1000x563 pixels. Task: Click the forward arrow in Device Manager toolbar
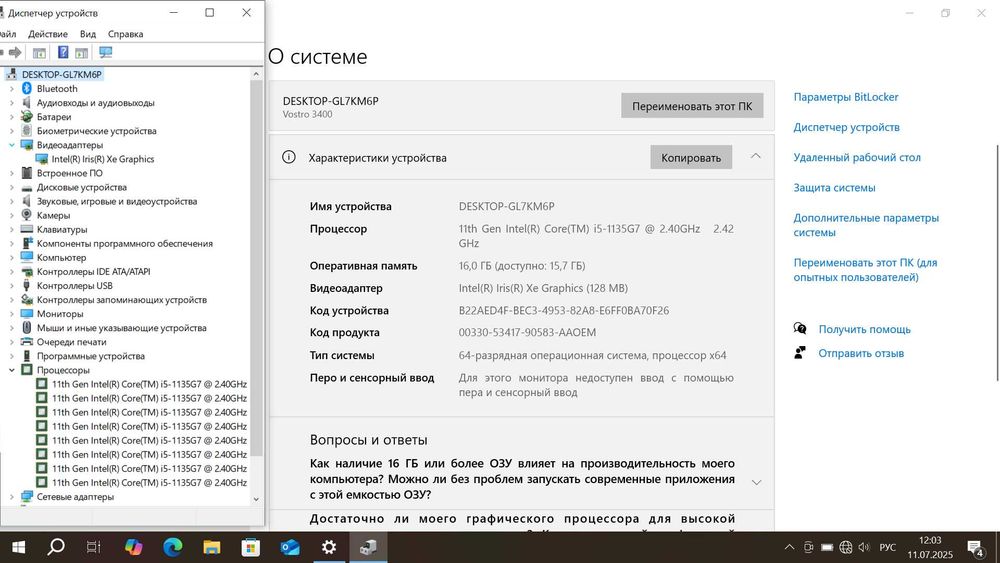pos(15,52)
